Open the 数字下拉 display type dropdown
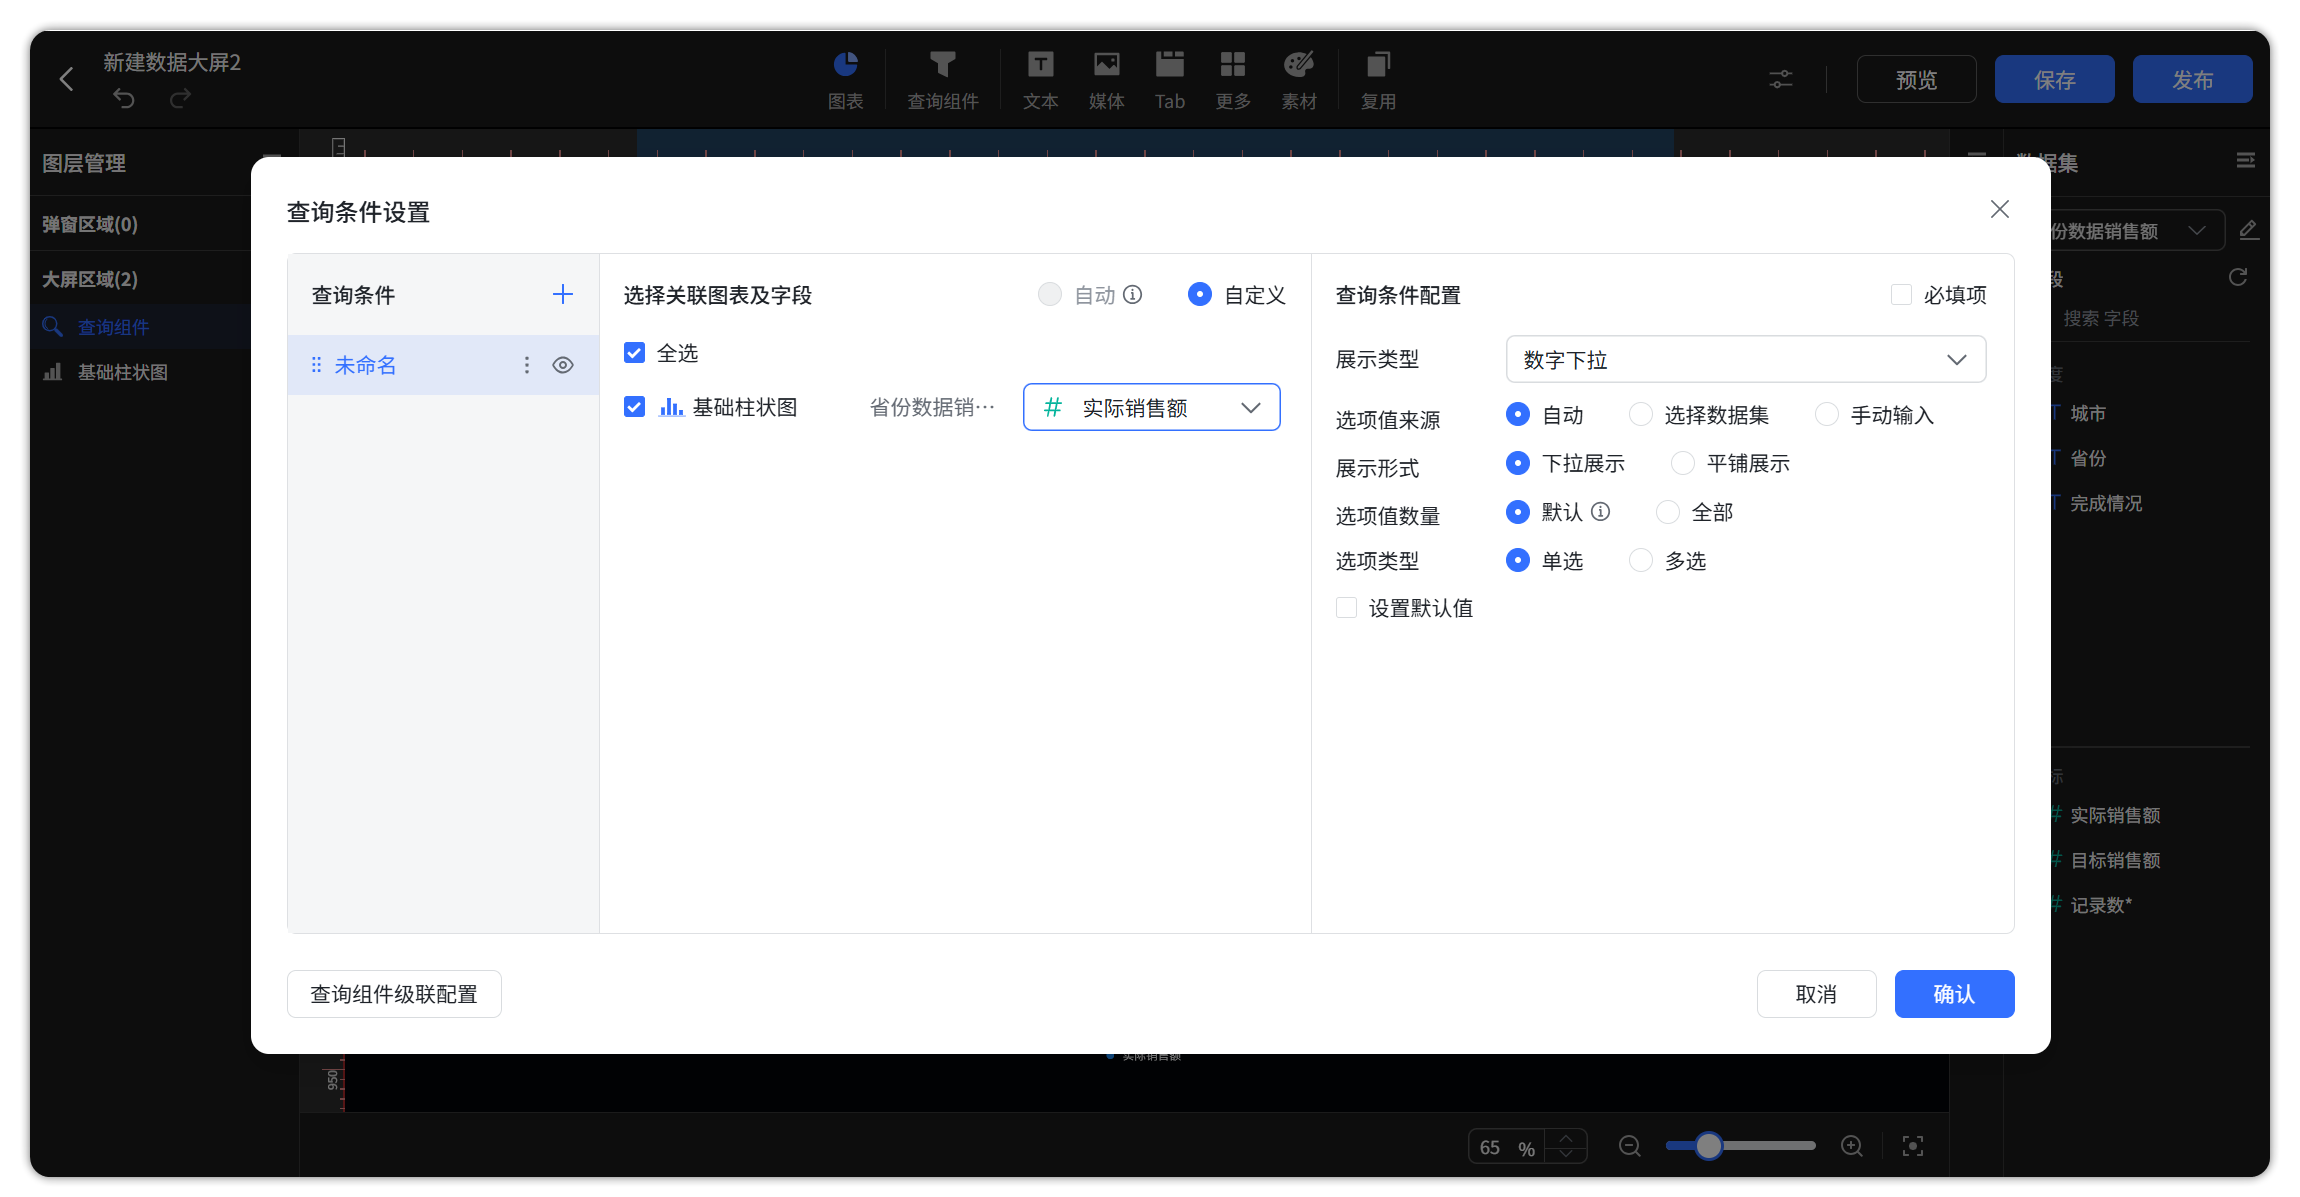Screen dimensions: 2300x1197 [1745, 359]
